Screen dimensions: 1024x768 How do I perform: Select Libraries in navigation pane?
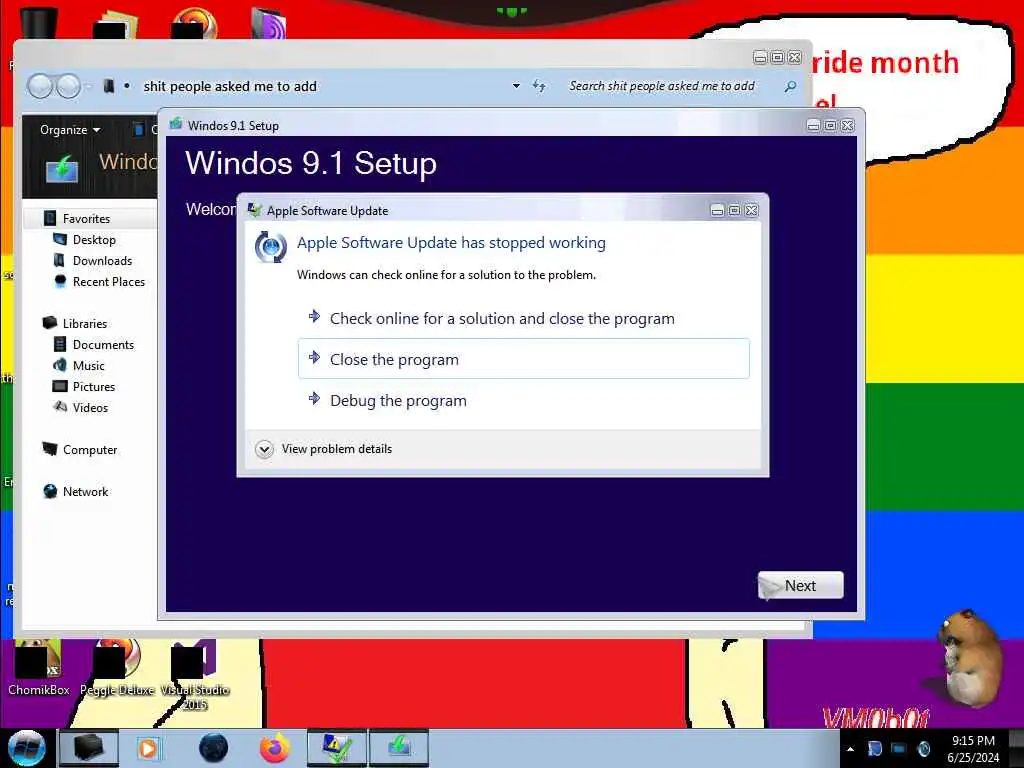coord(85,323)
